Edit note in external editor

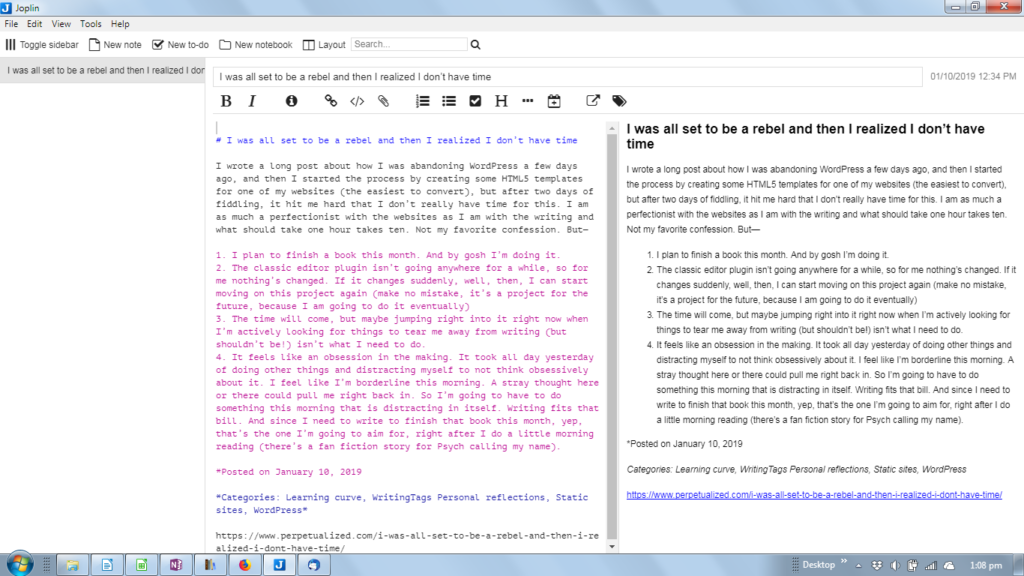click(x=593, y=101)
